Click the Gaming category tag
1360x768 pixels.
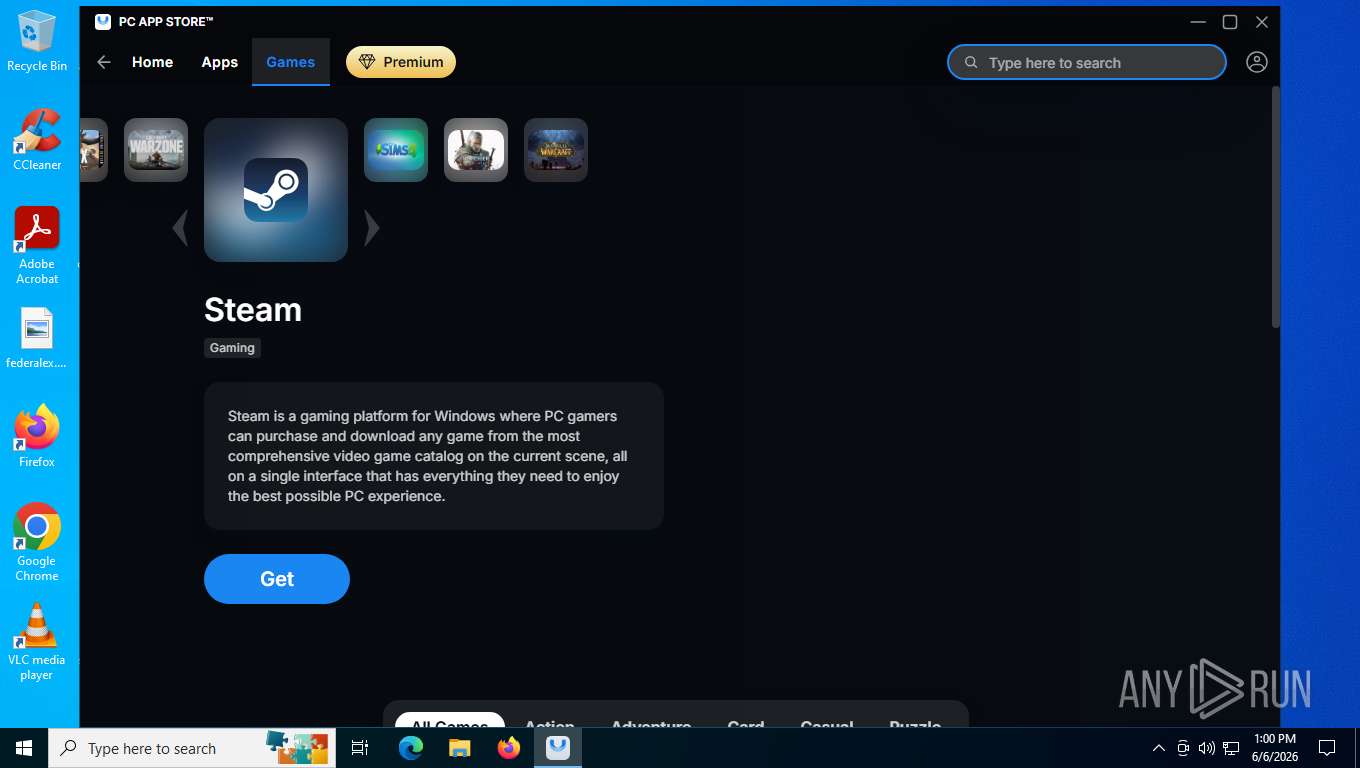tap(232, 348)
